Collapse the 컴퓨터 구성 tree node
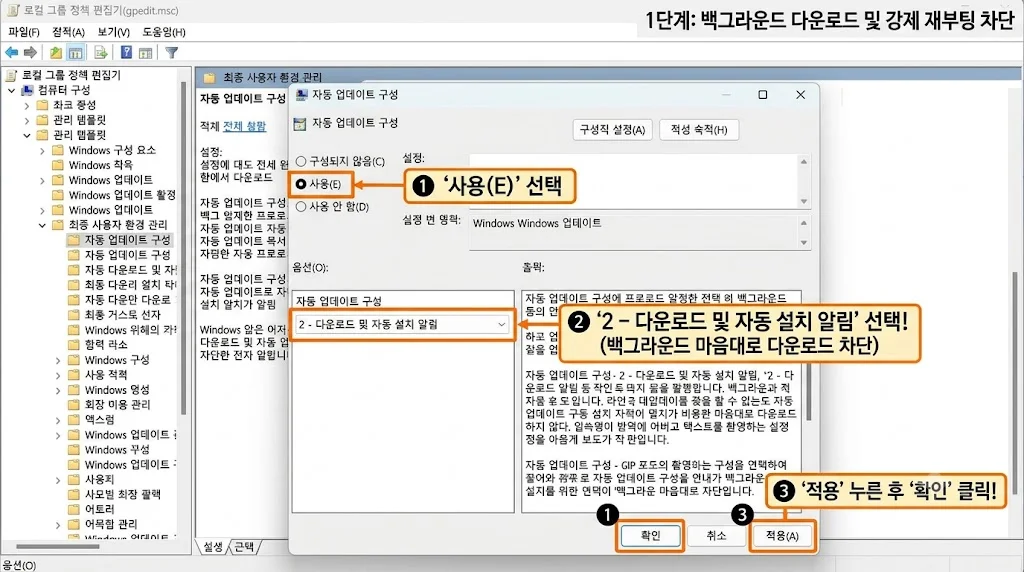1024x572 pixels. coord(12,90)
